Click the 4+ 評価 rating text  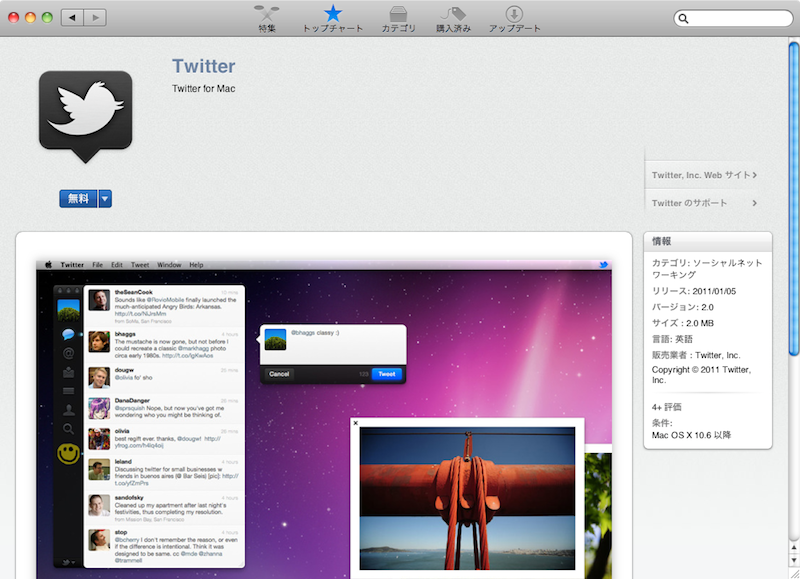666,407
